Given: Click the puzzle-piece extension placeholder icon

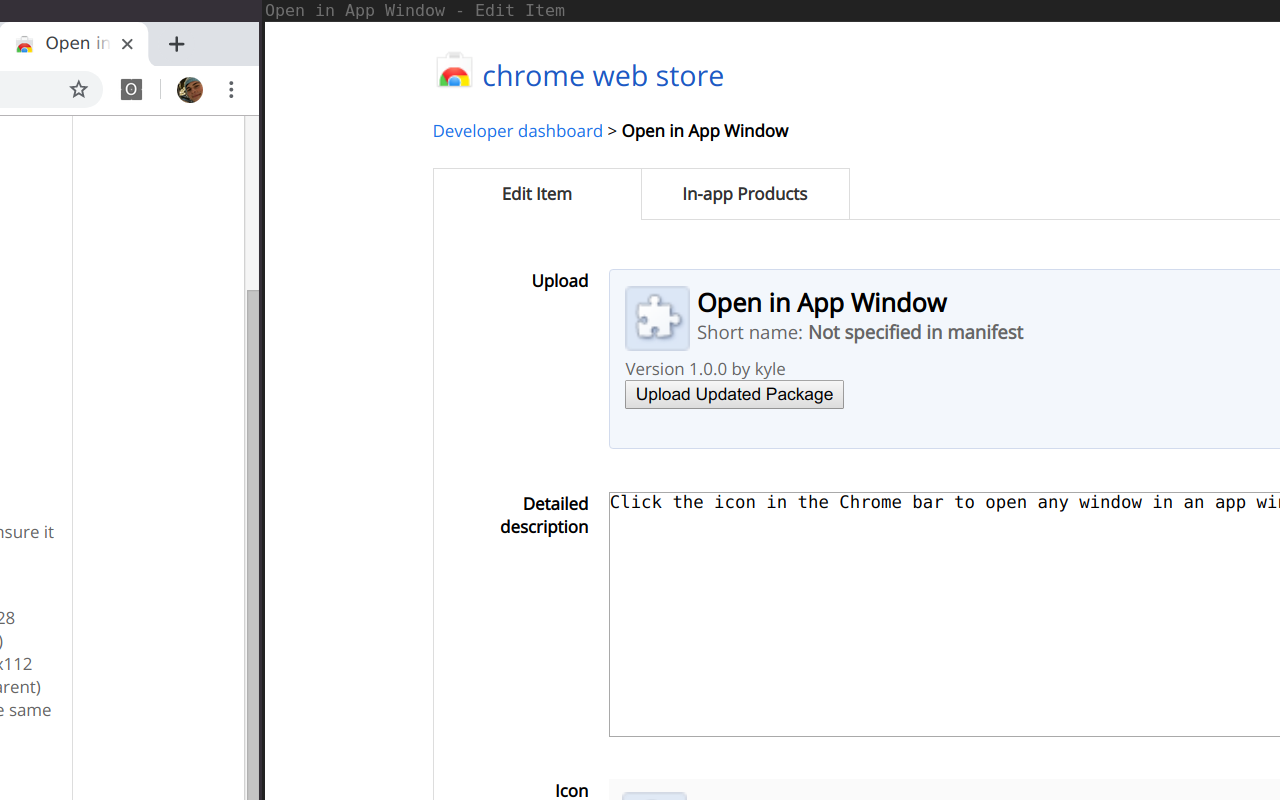Looking at the screenshot, I should point(656,318).
